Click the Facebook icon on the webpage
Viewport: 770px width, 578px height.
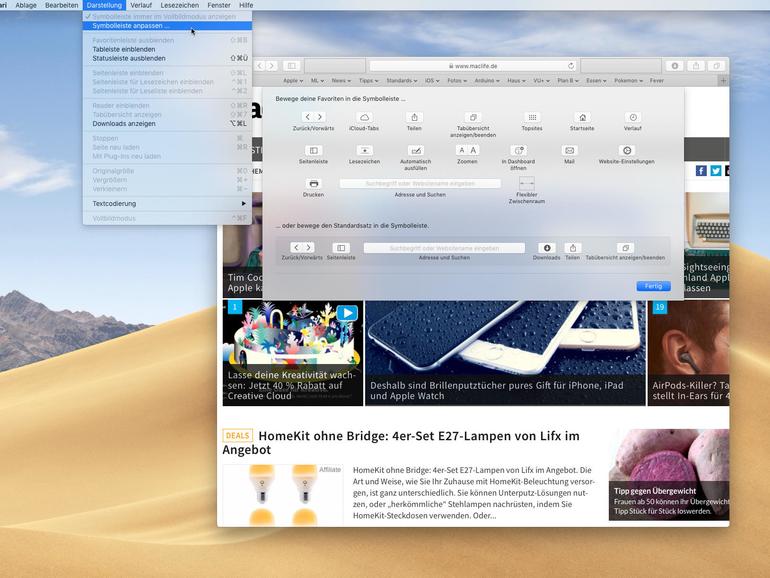tap(701, 170)
